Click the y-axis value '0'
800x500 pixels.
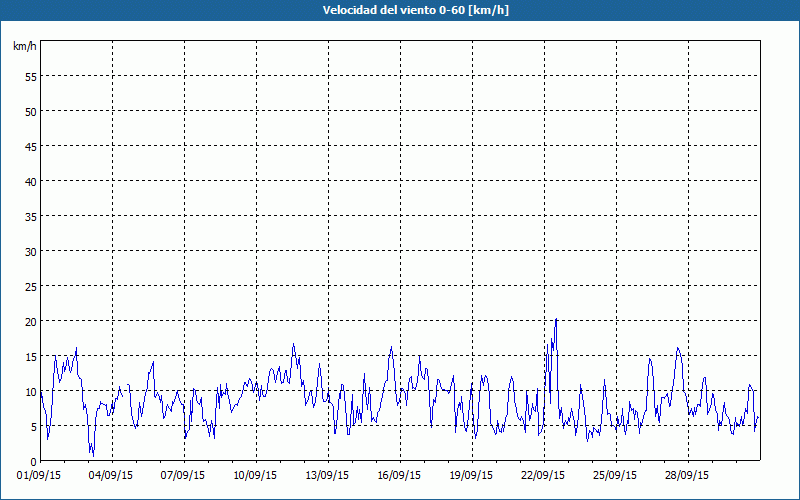pyautogui.click(x=34, y=462)
